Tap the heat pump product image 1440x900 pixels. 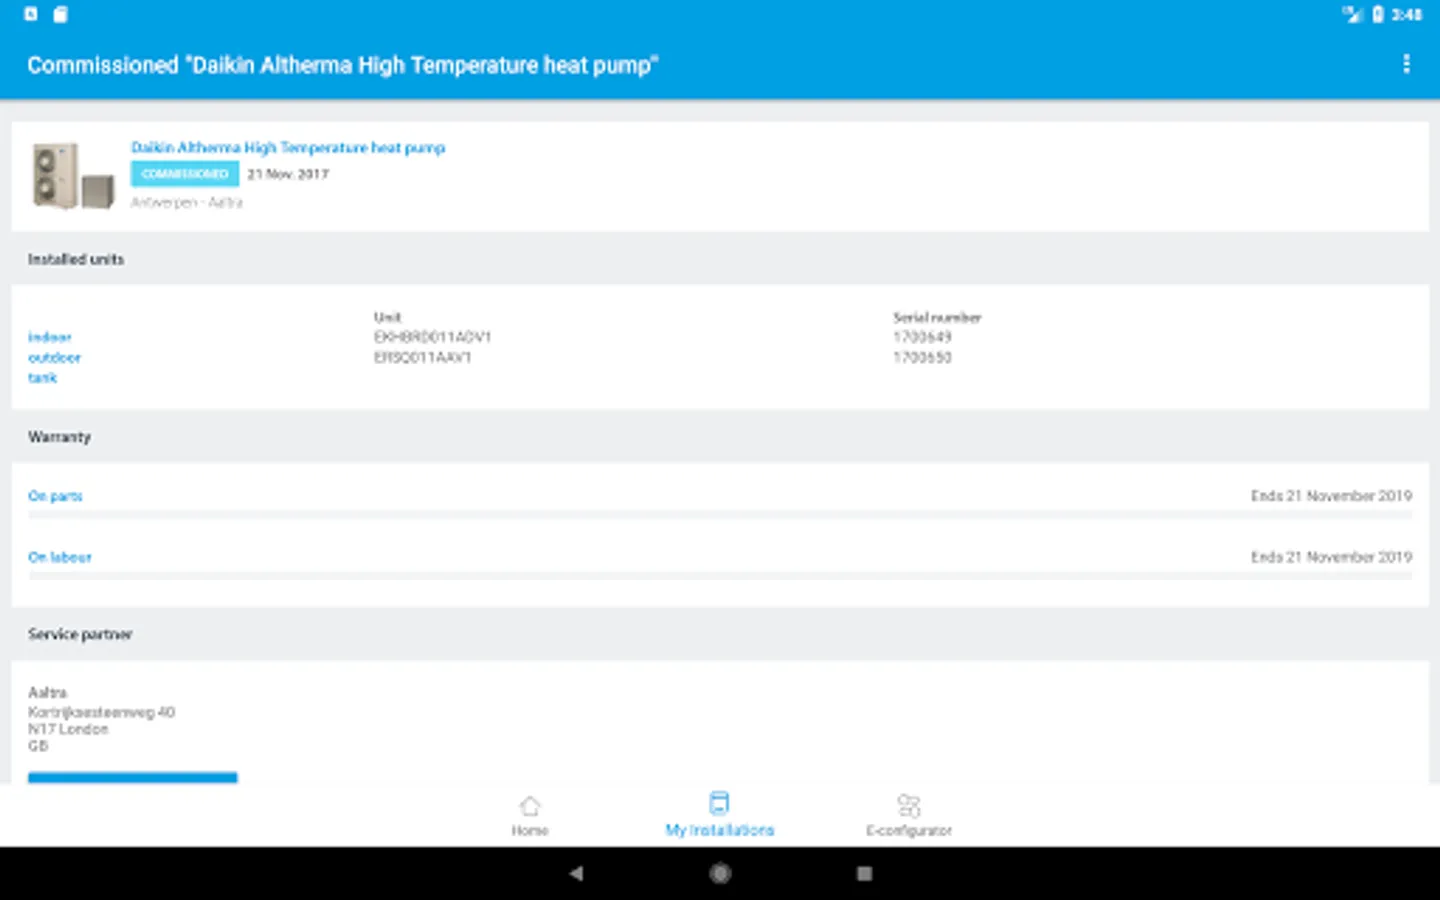[73, 175]
